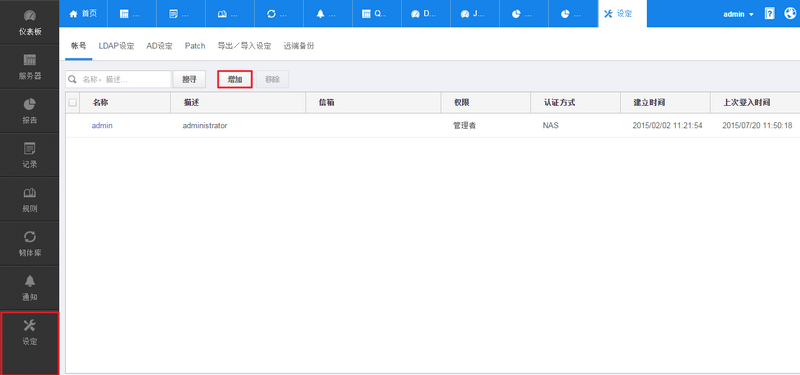This screenshot has width=800, height=375.
Task: Open the AD设定 sub-tab
Action: click(159, 46)
